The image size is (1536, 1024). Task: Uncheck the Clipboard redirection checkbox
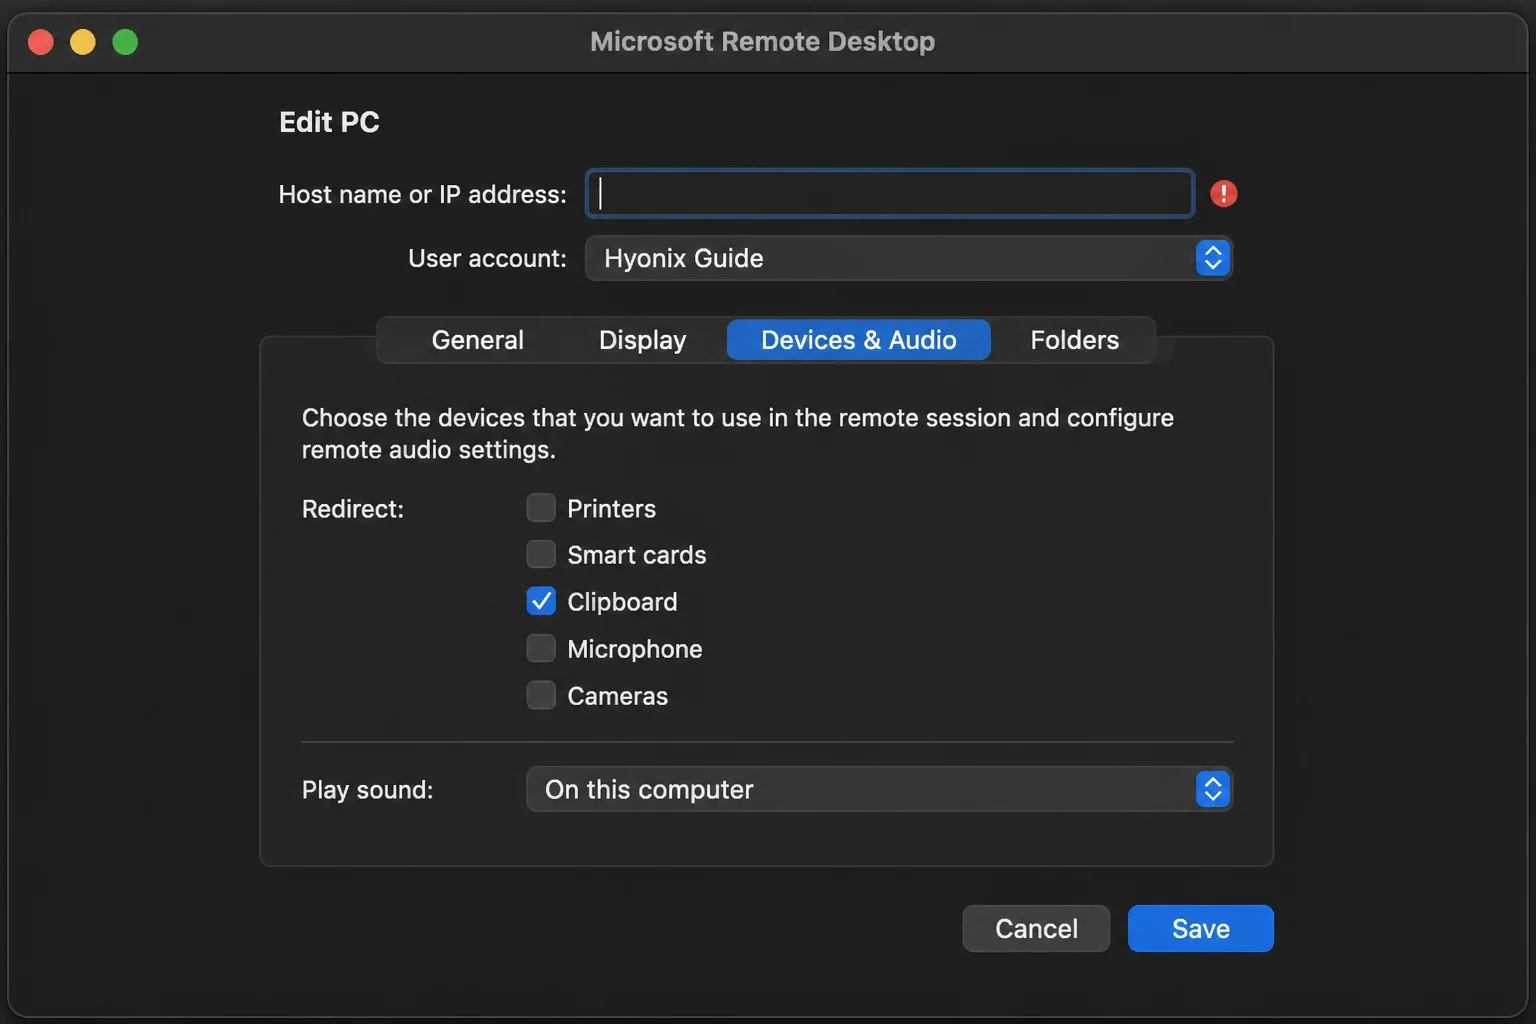pos(541,601)
